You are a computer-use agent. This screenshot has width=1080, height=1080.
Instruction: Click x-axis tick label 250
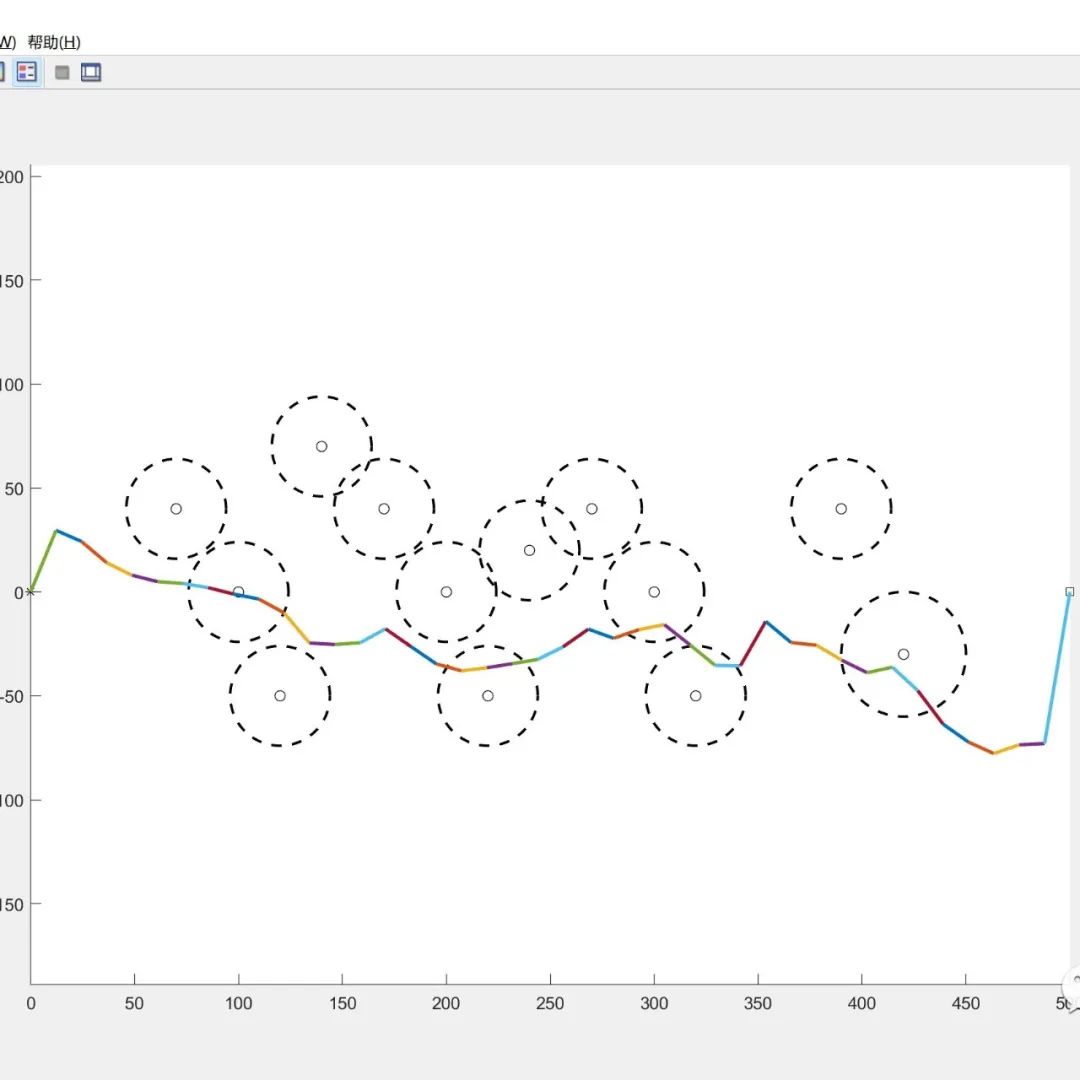[550, 1004]
